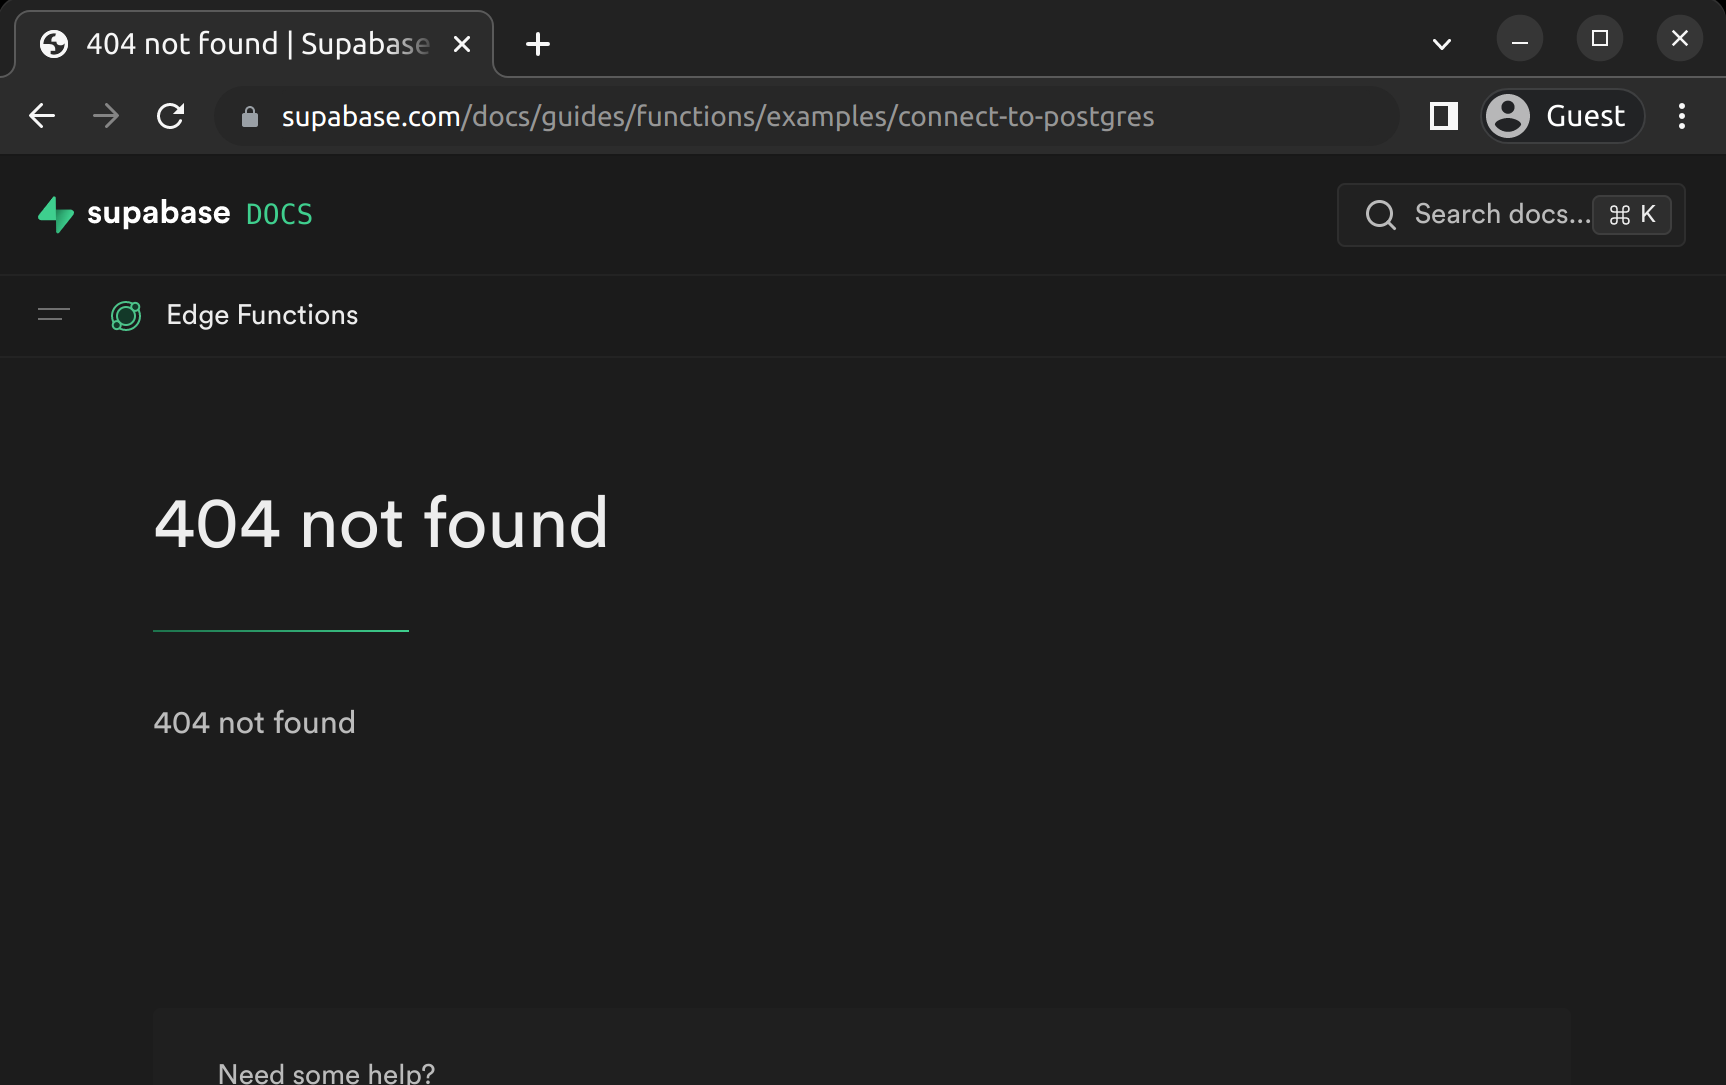
Task: Open the supabase DOCS home link
Action: click(x=175, y=214)
